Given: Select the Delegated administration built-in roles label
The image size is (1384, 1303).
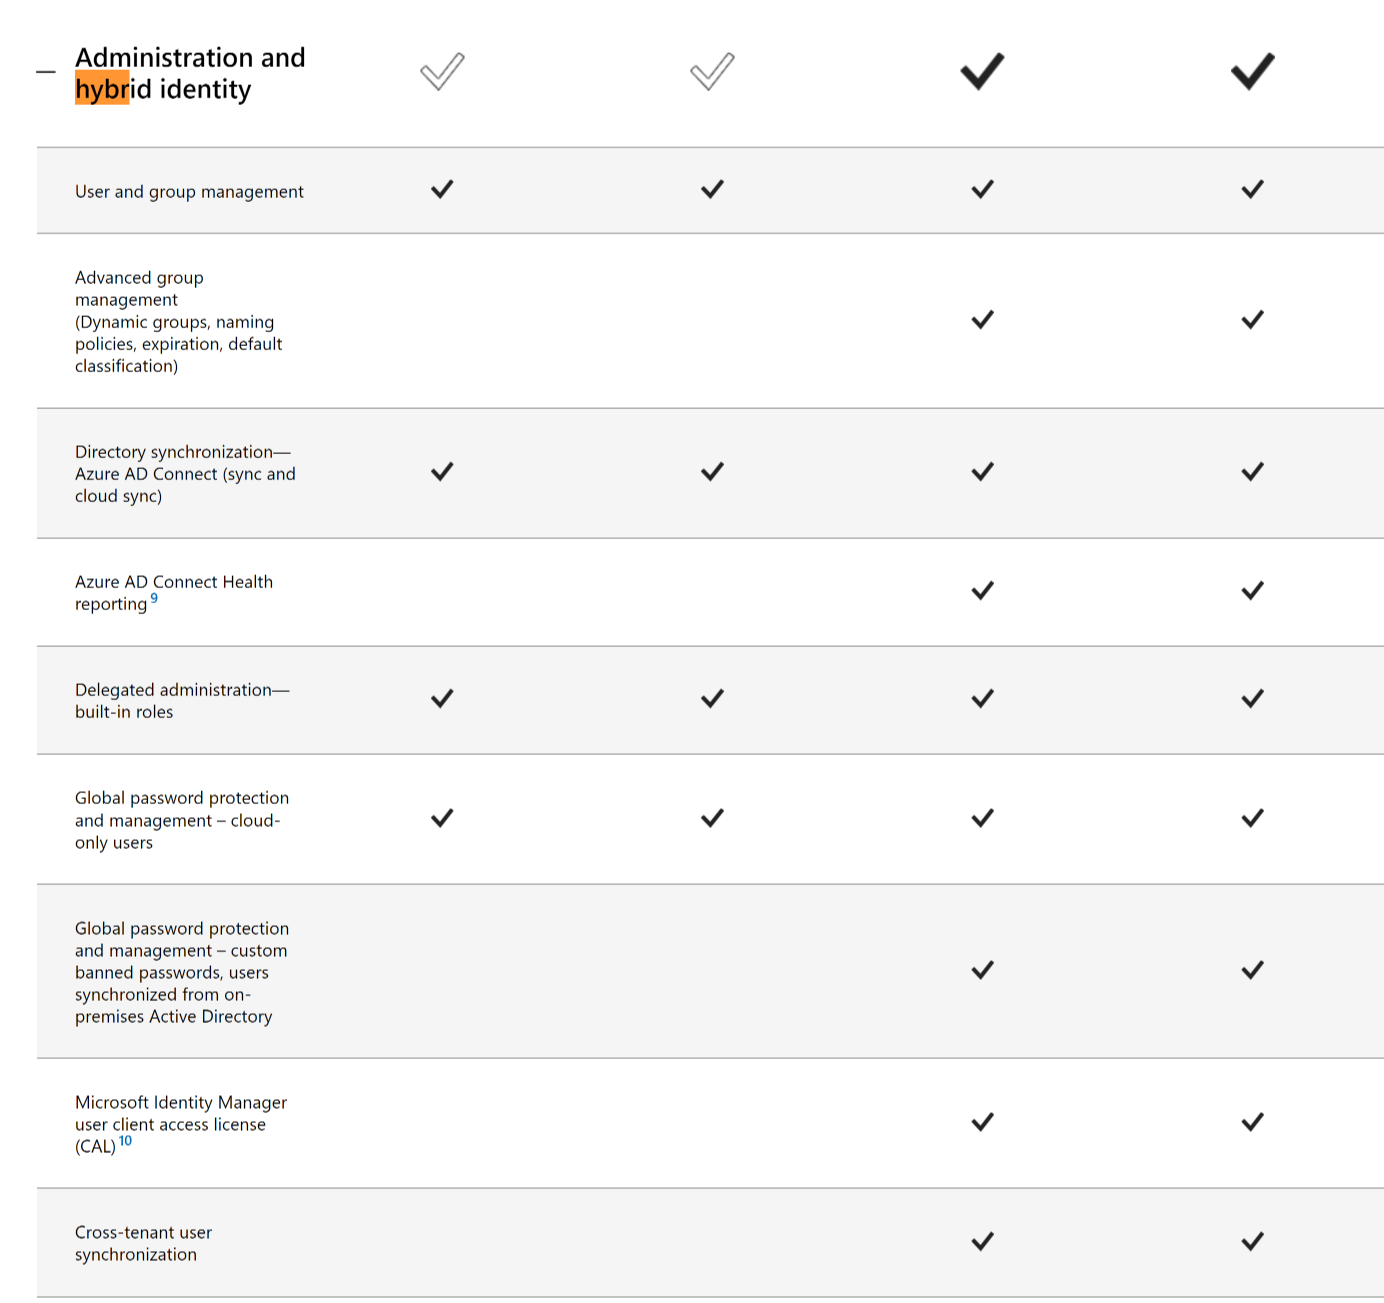Looking at the screenshot, I should [182, 701].
